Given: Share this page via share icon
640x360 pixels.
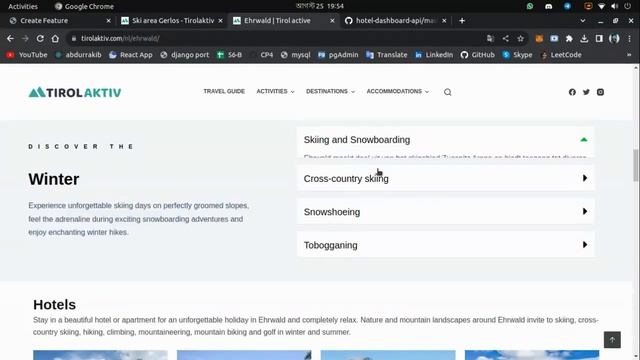Looking at the screenshot, I should (506, 38).
